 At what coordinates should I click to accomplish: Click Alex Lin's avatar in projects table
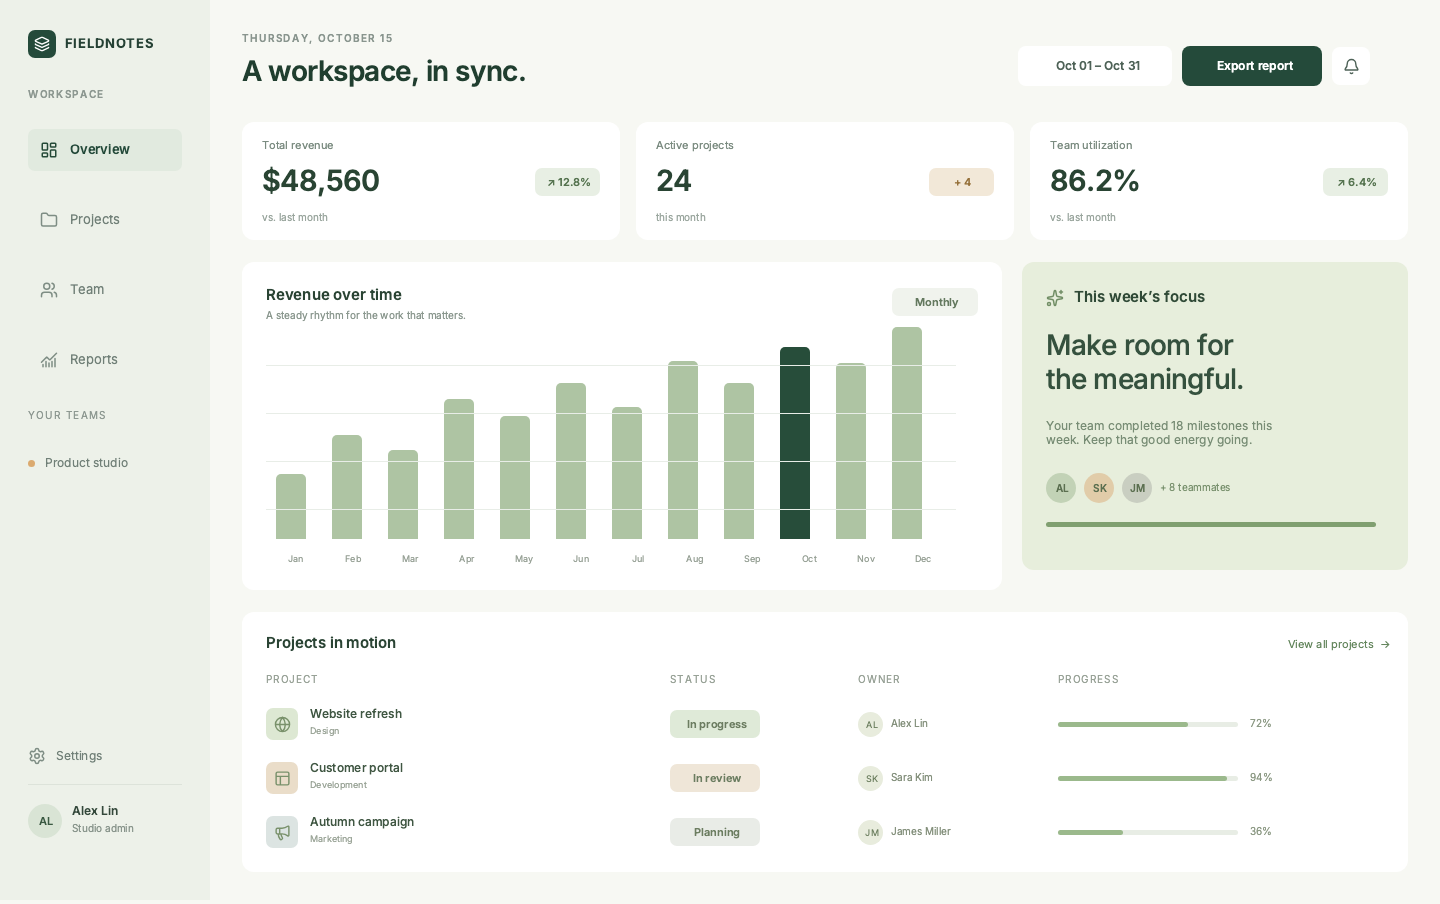click(871, 724)
